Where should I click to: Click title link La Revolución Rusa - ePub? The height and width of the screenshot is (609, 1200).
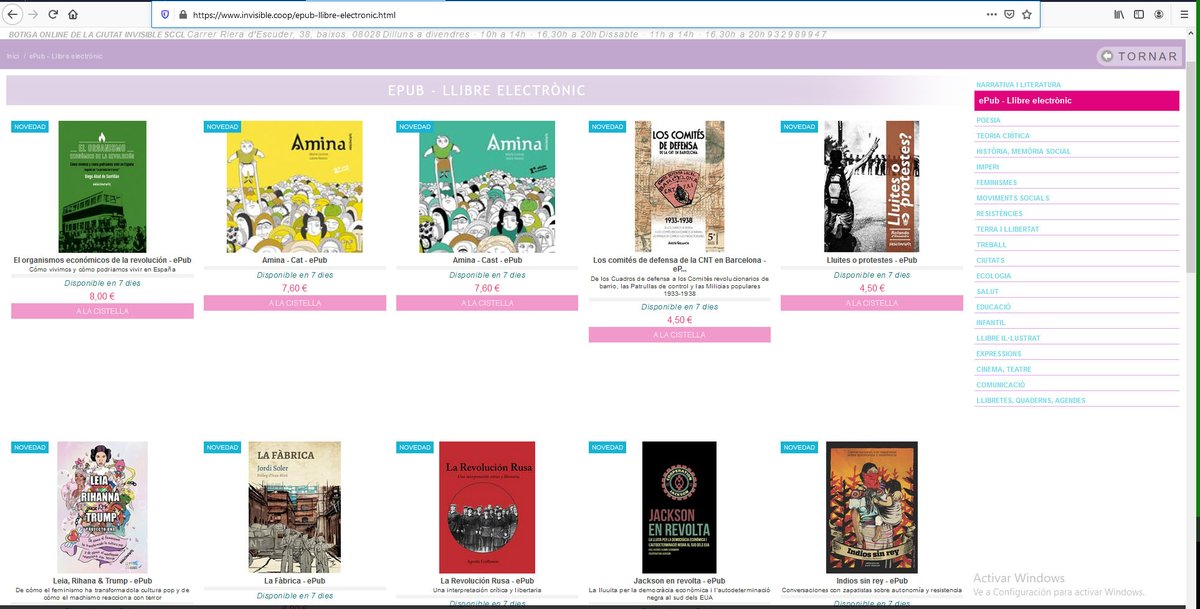tap(487, 580)
